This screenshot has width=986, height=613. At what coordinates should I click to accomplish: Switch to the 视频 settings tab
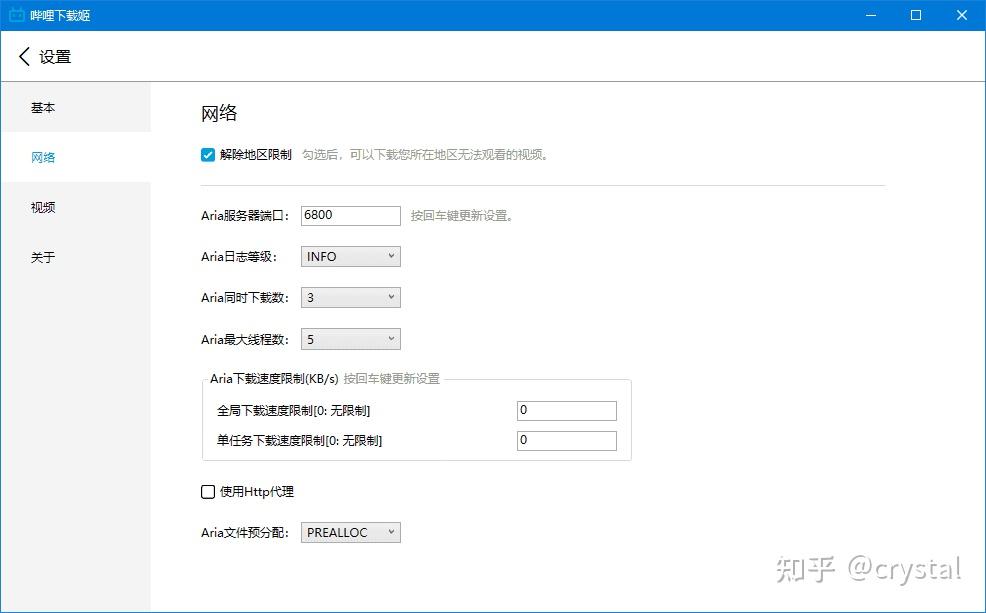(75, 207)
